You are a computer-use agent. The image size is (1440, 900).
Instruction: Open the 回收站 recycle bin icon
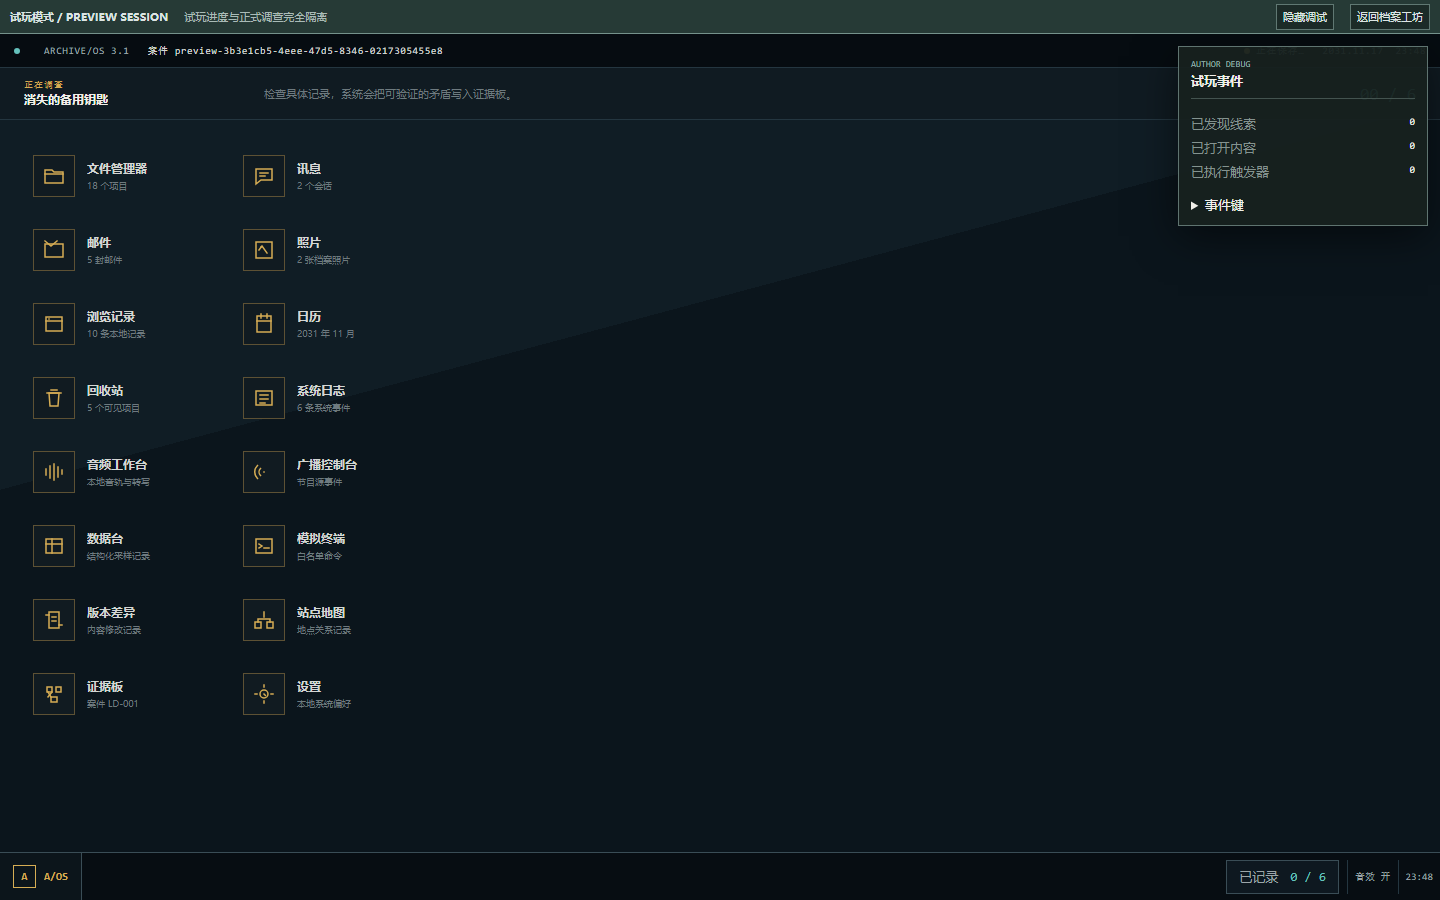54,398
